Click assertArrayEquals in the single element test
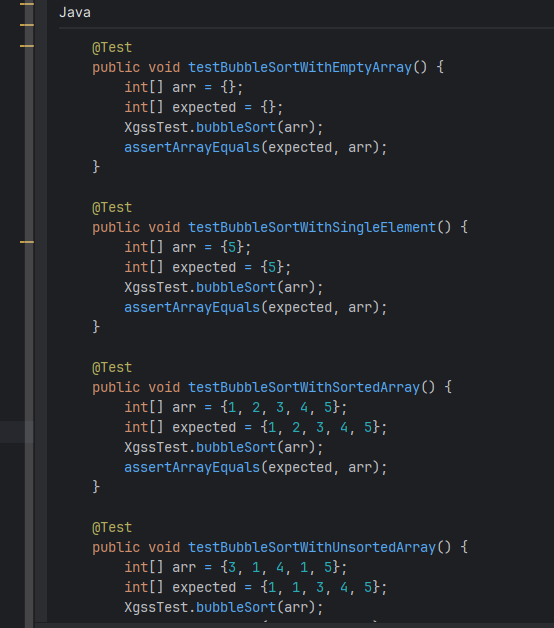Screen dimensions: 554x628 tap(192, 308)
